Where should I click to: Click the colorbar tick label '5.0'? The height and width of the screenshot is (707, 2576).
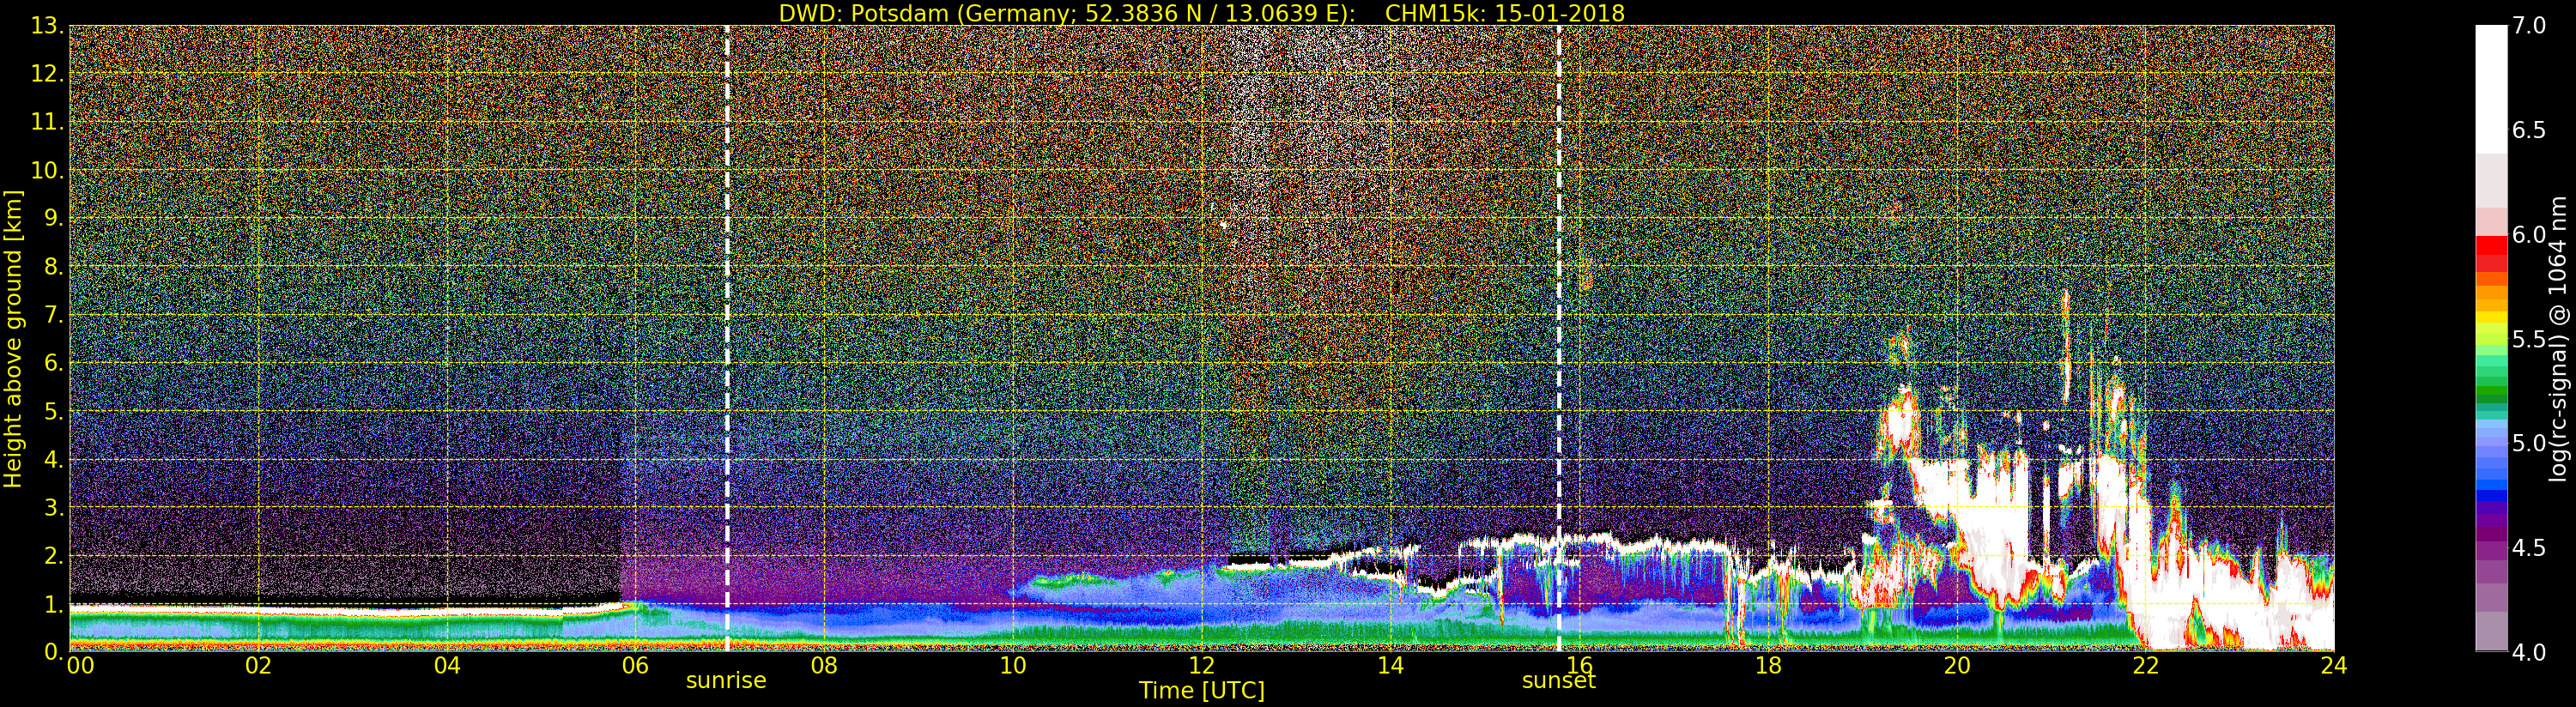pyautogui.click(x=2529, y=443)
